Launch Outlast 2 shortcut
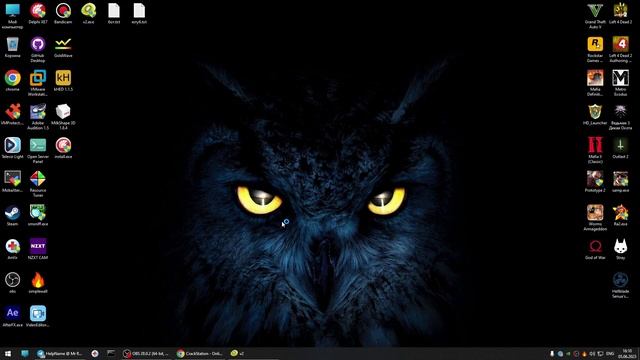 620,148
